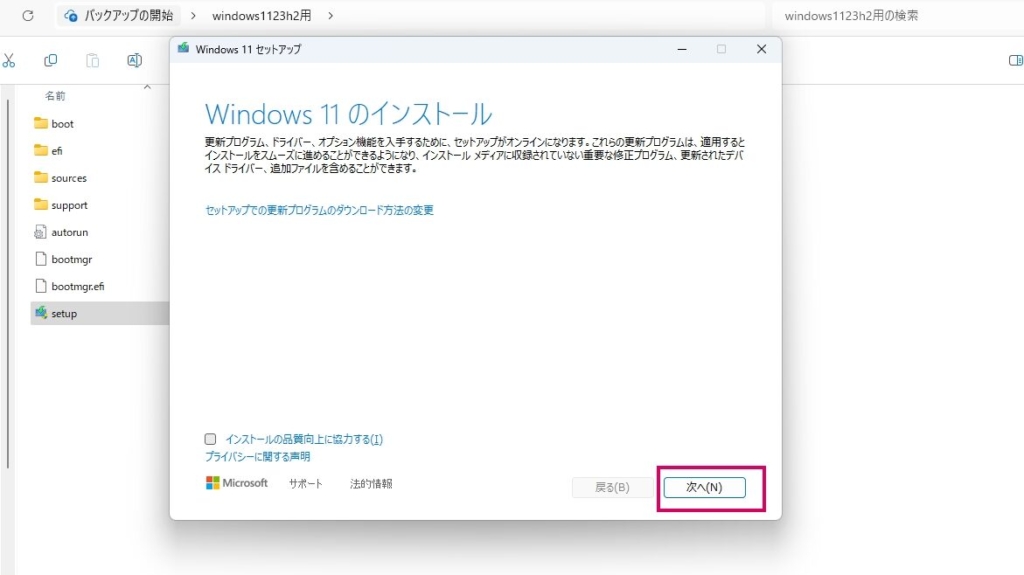
Task: Click the cloud backup icon in breadcrumb
Action: 71,16
